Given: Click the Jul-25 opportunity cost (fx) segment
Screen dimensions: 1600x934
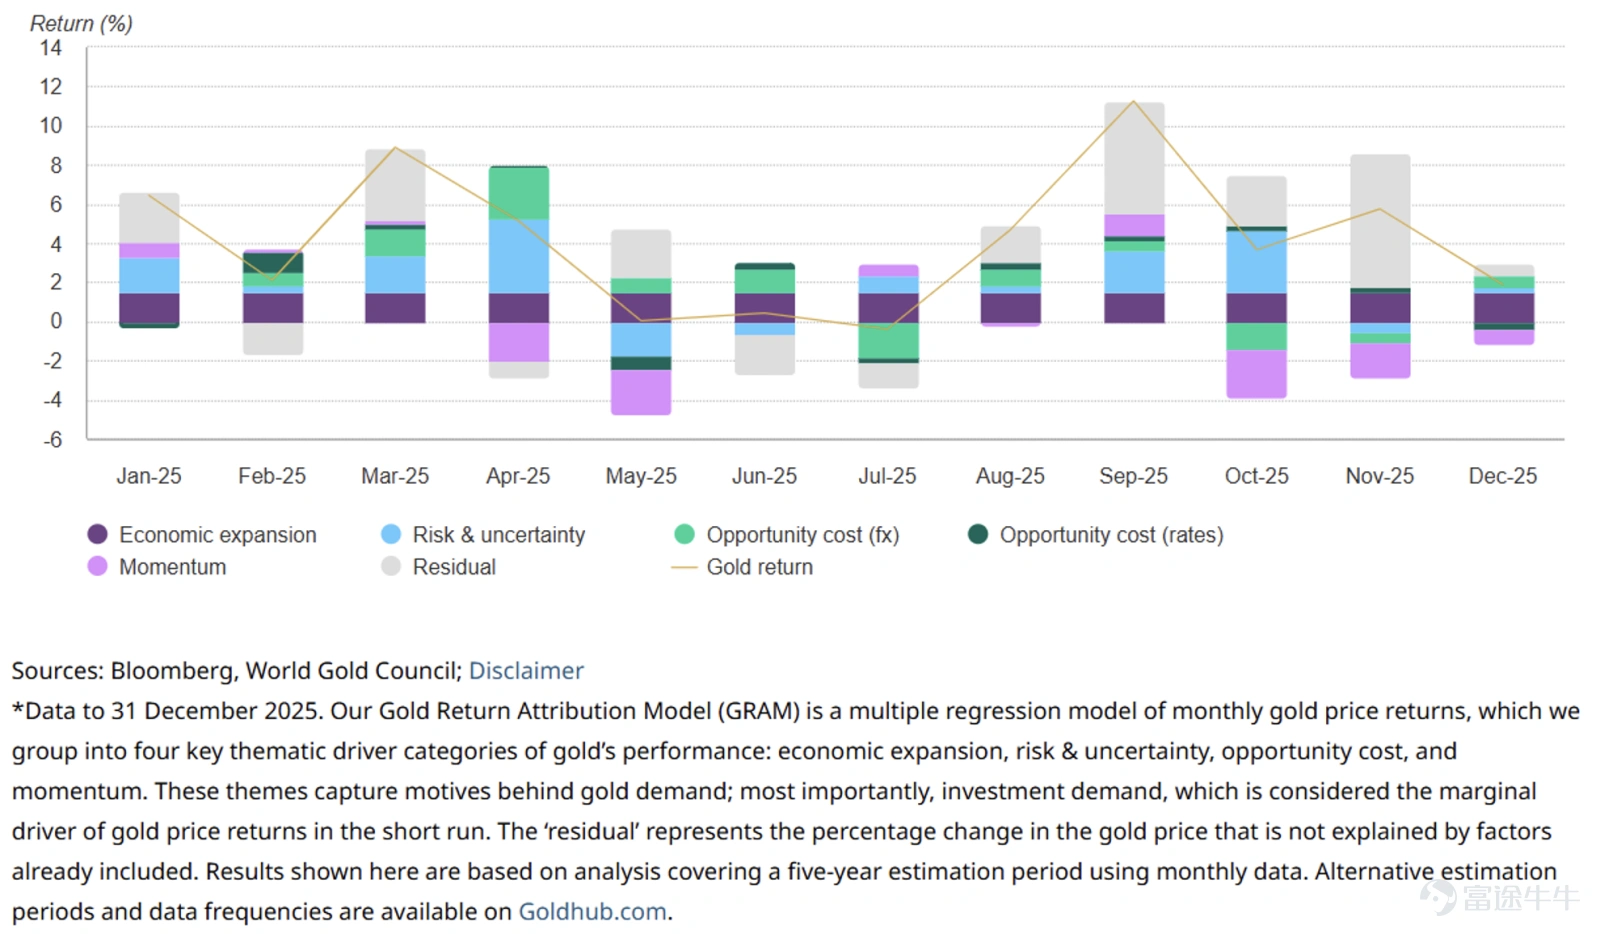Looking at the screenshot, I should (888, 340).
